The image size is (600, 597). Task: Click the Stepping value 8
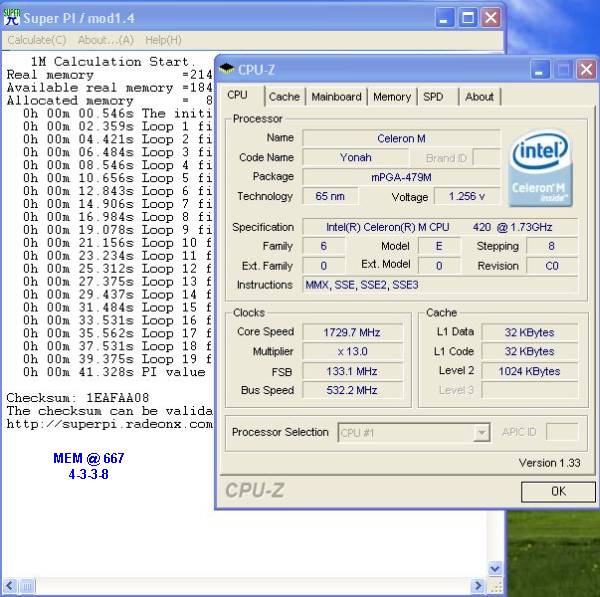pyautogui.click(x=551, y=246)
